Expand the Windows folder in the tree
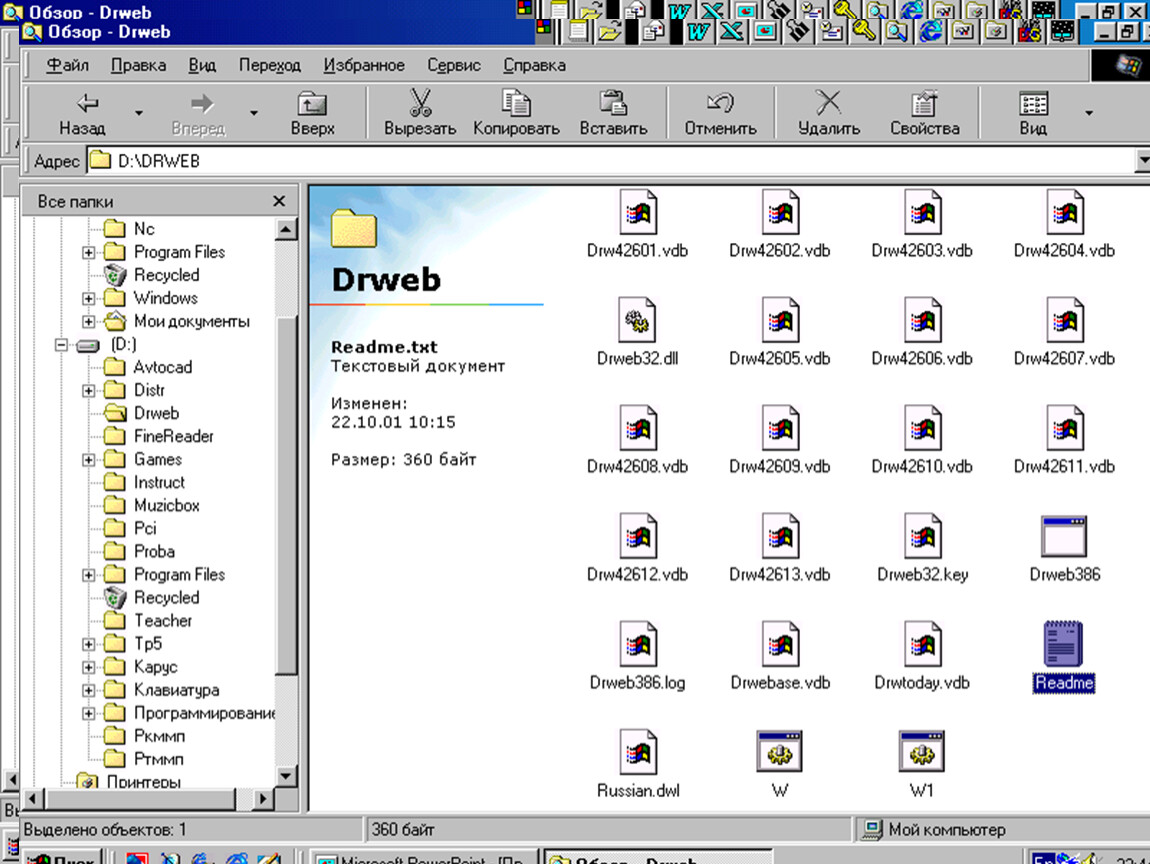1150x864 pixels. point(89,299)
